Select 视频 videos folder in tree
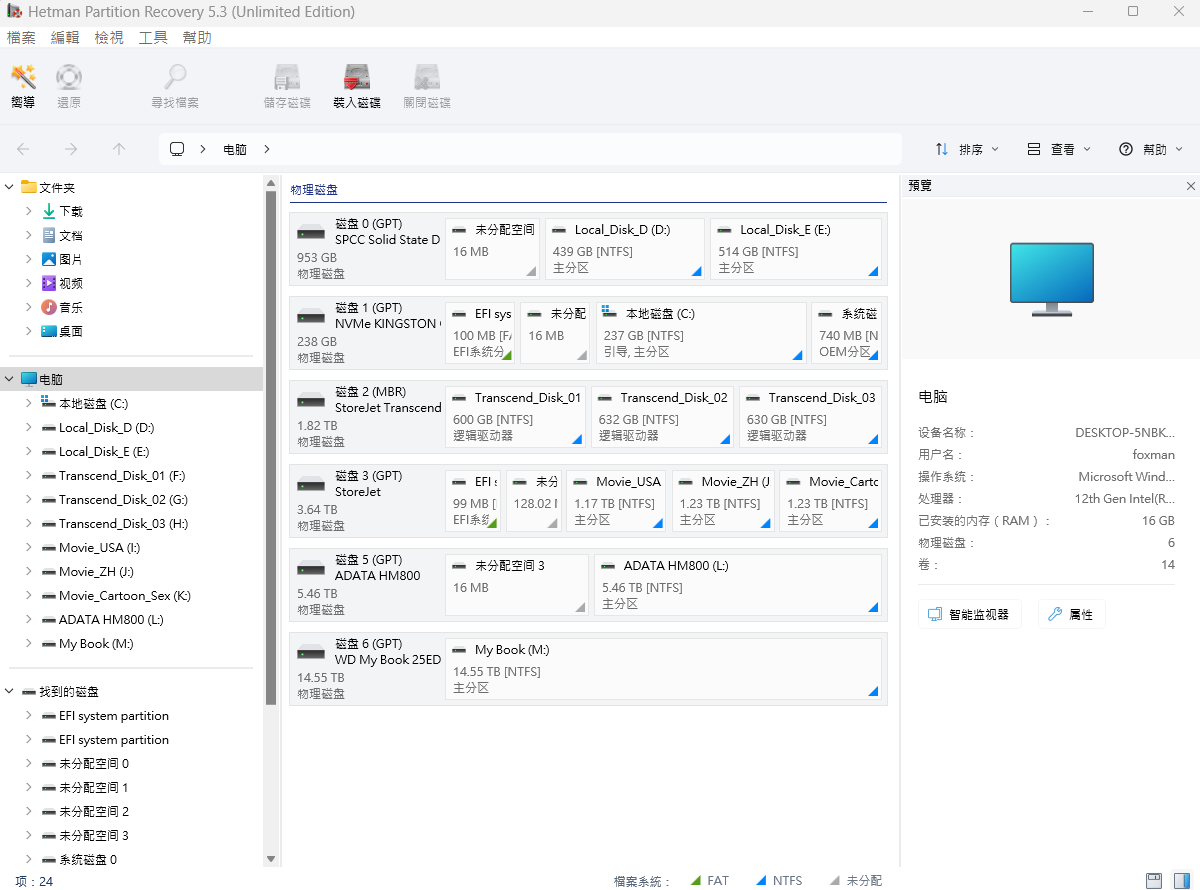Viewport: 1200px width, 890px height. (x=71, y=284)
